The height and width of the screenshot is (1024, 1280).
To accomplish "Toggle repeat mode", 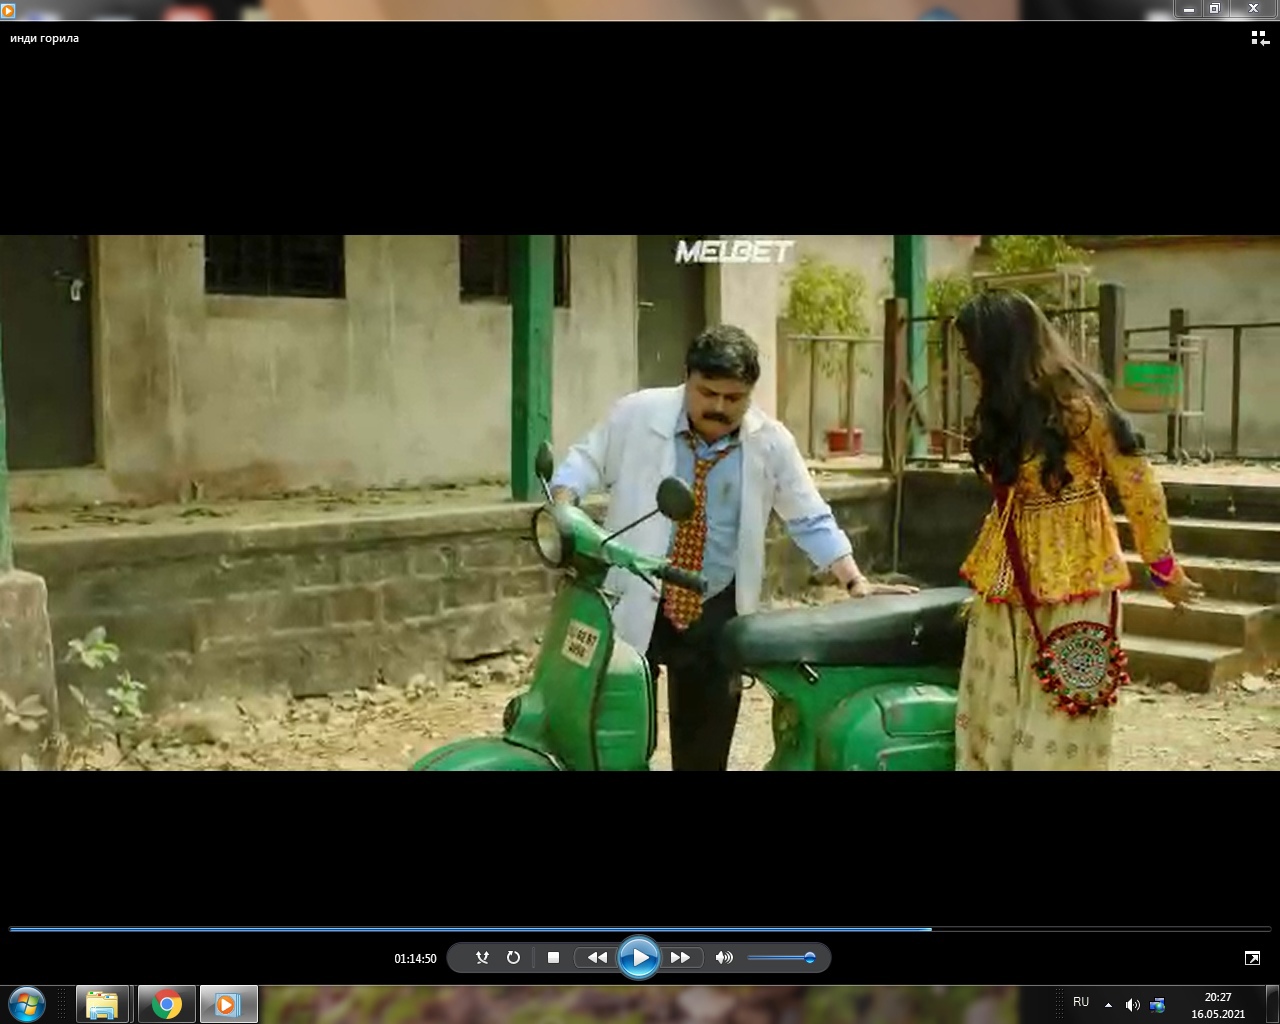I will coord(513,957).
